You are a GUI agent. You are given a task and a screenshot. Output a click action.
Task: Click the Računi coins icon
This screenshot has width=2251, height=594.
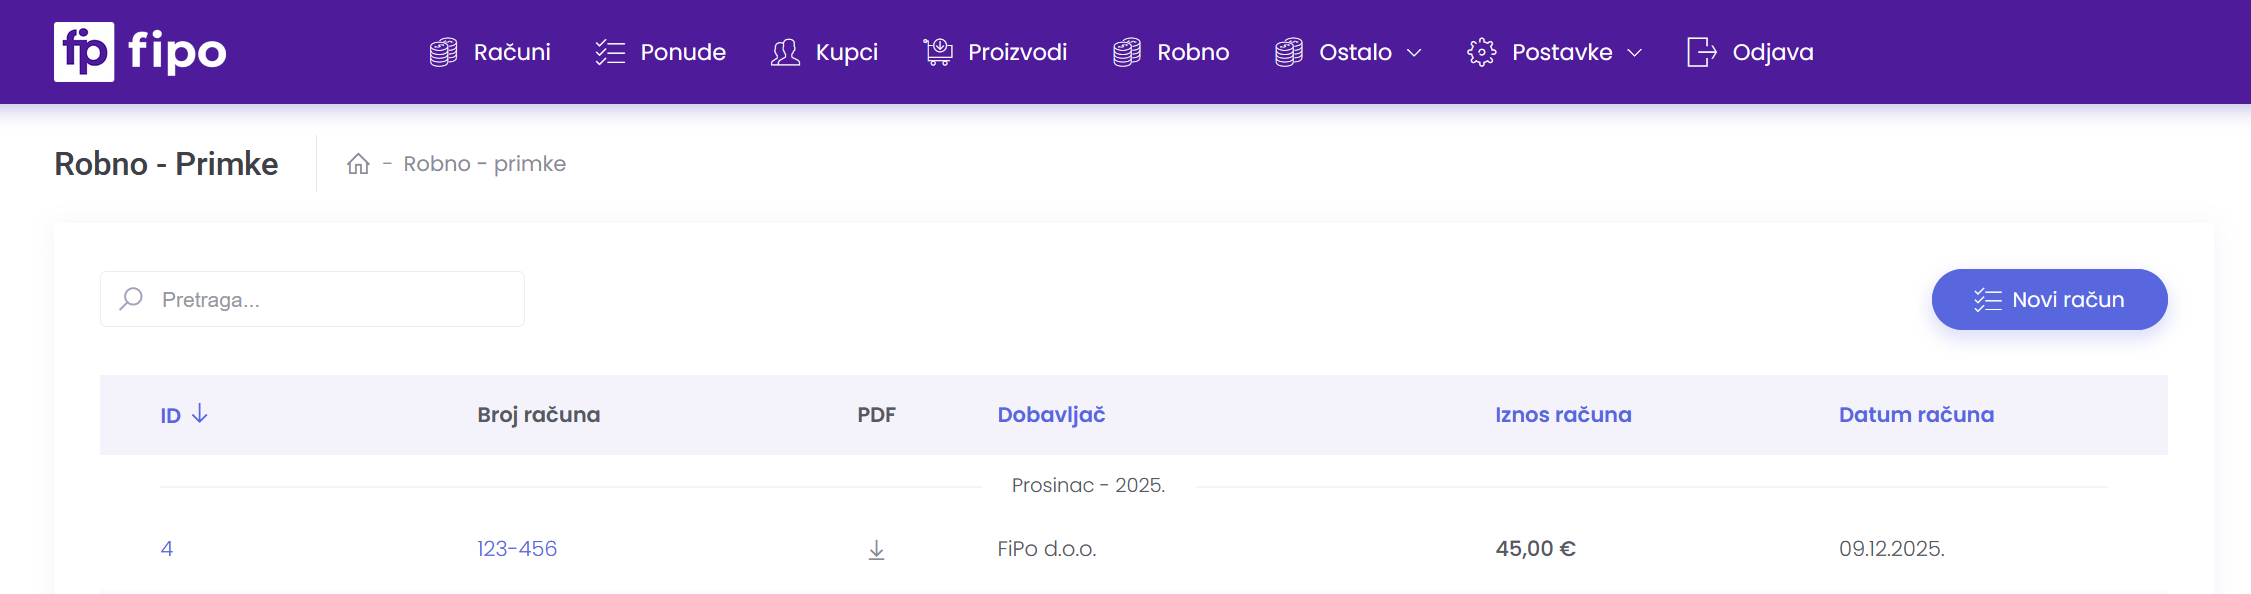443,52
